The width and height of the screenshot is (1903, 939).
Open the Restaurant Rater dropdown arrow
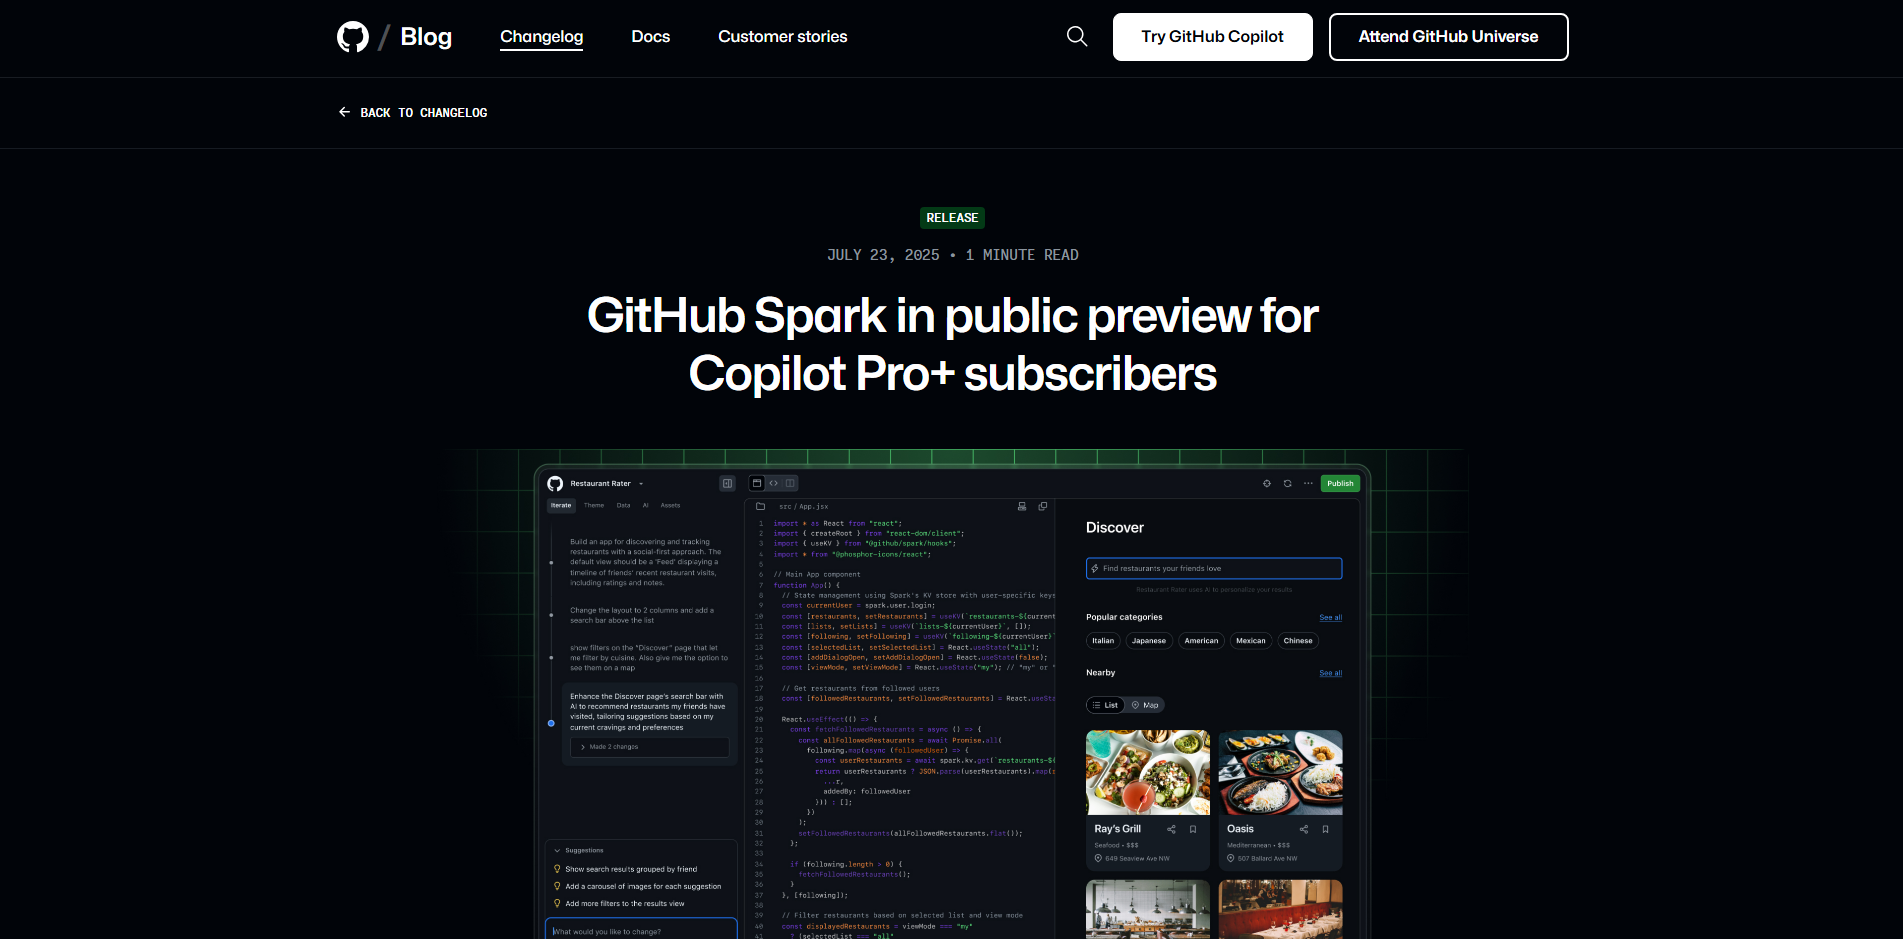pos(641,484)
